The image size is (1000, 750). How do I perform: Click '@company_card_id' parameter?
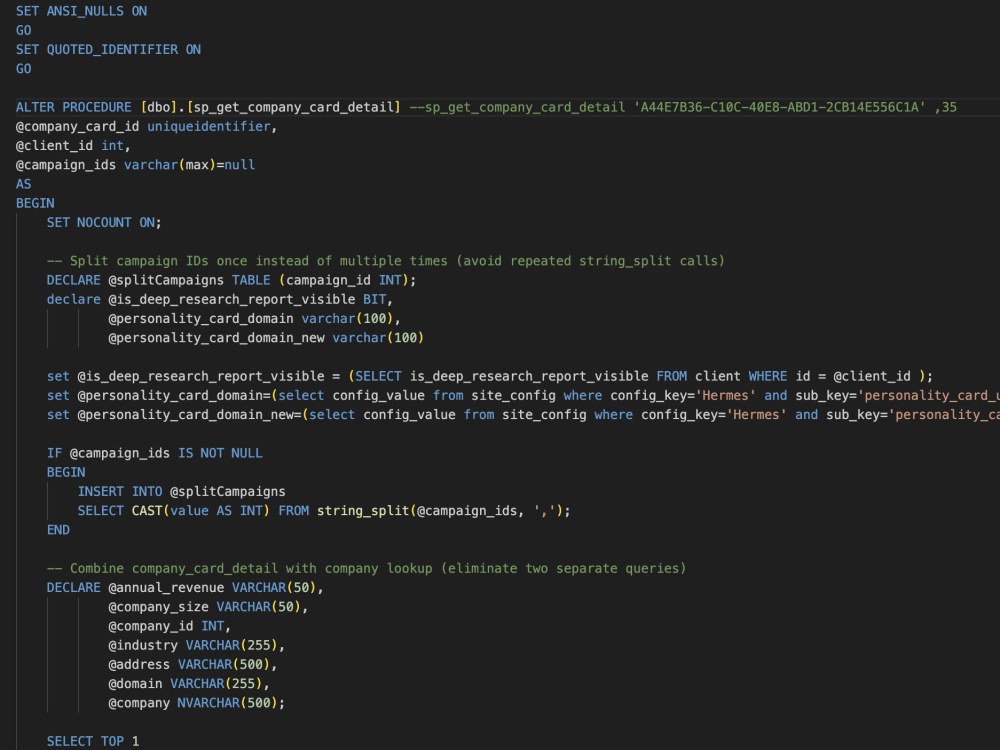point(77,126)
